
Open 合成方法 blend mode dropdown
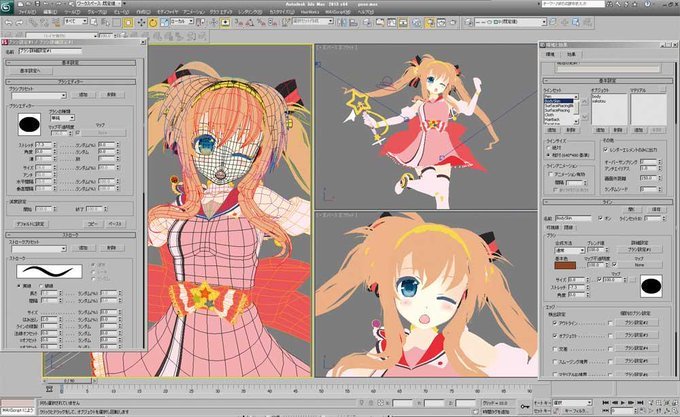coord(570,251)
